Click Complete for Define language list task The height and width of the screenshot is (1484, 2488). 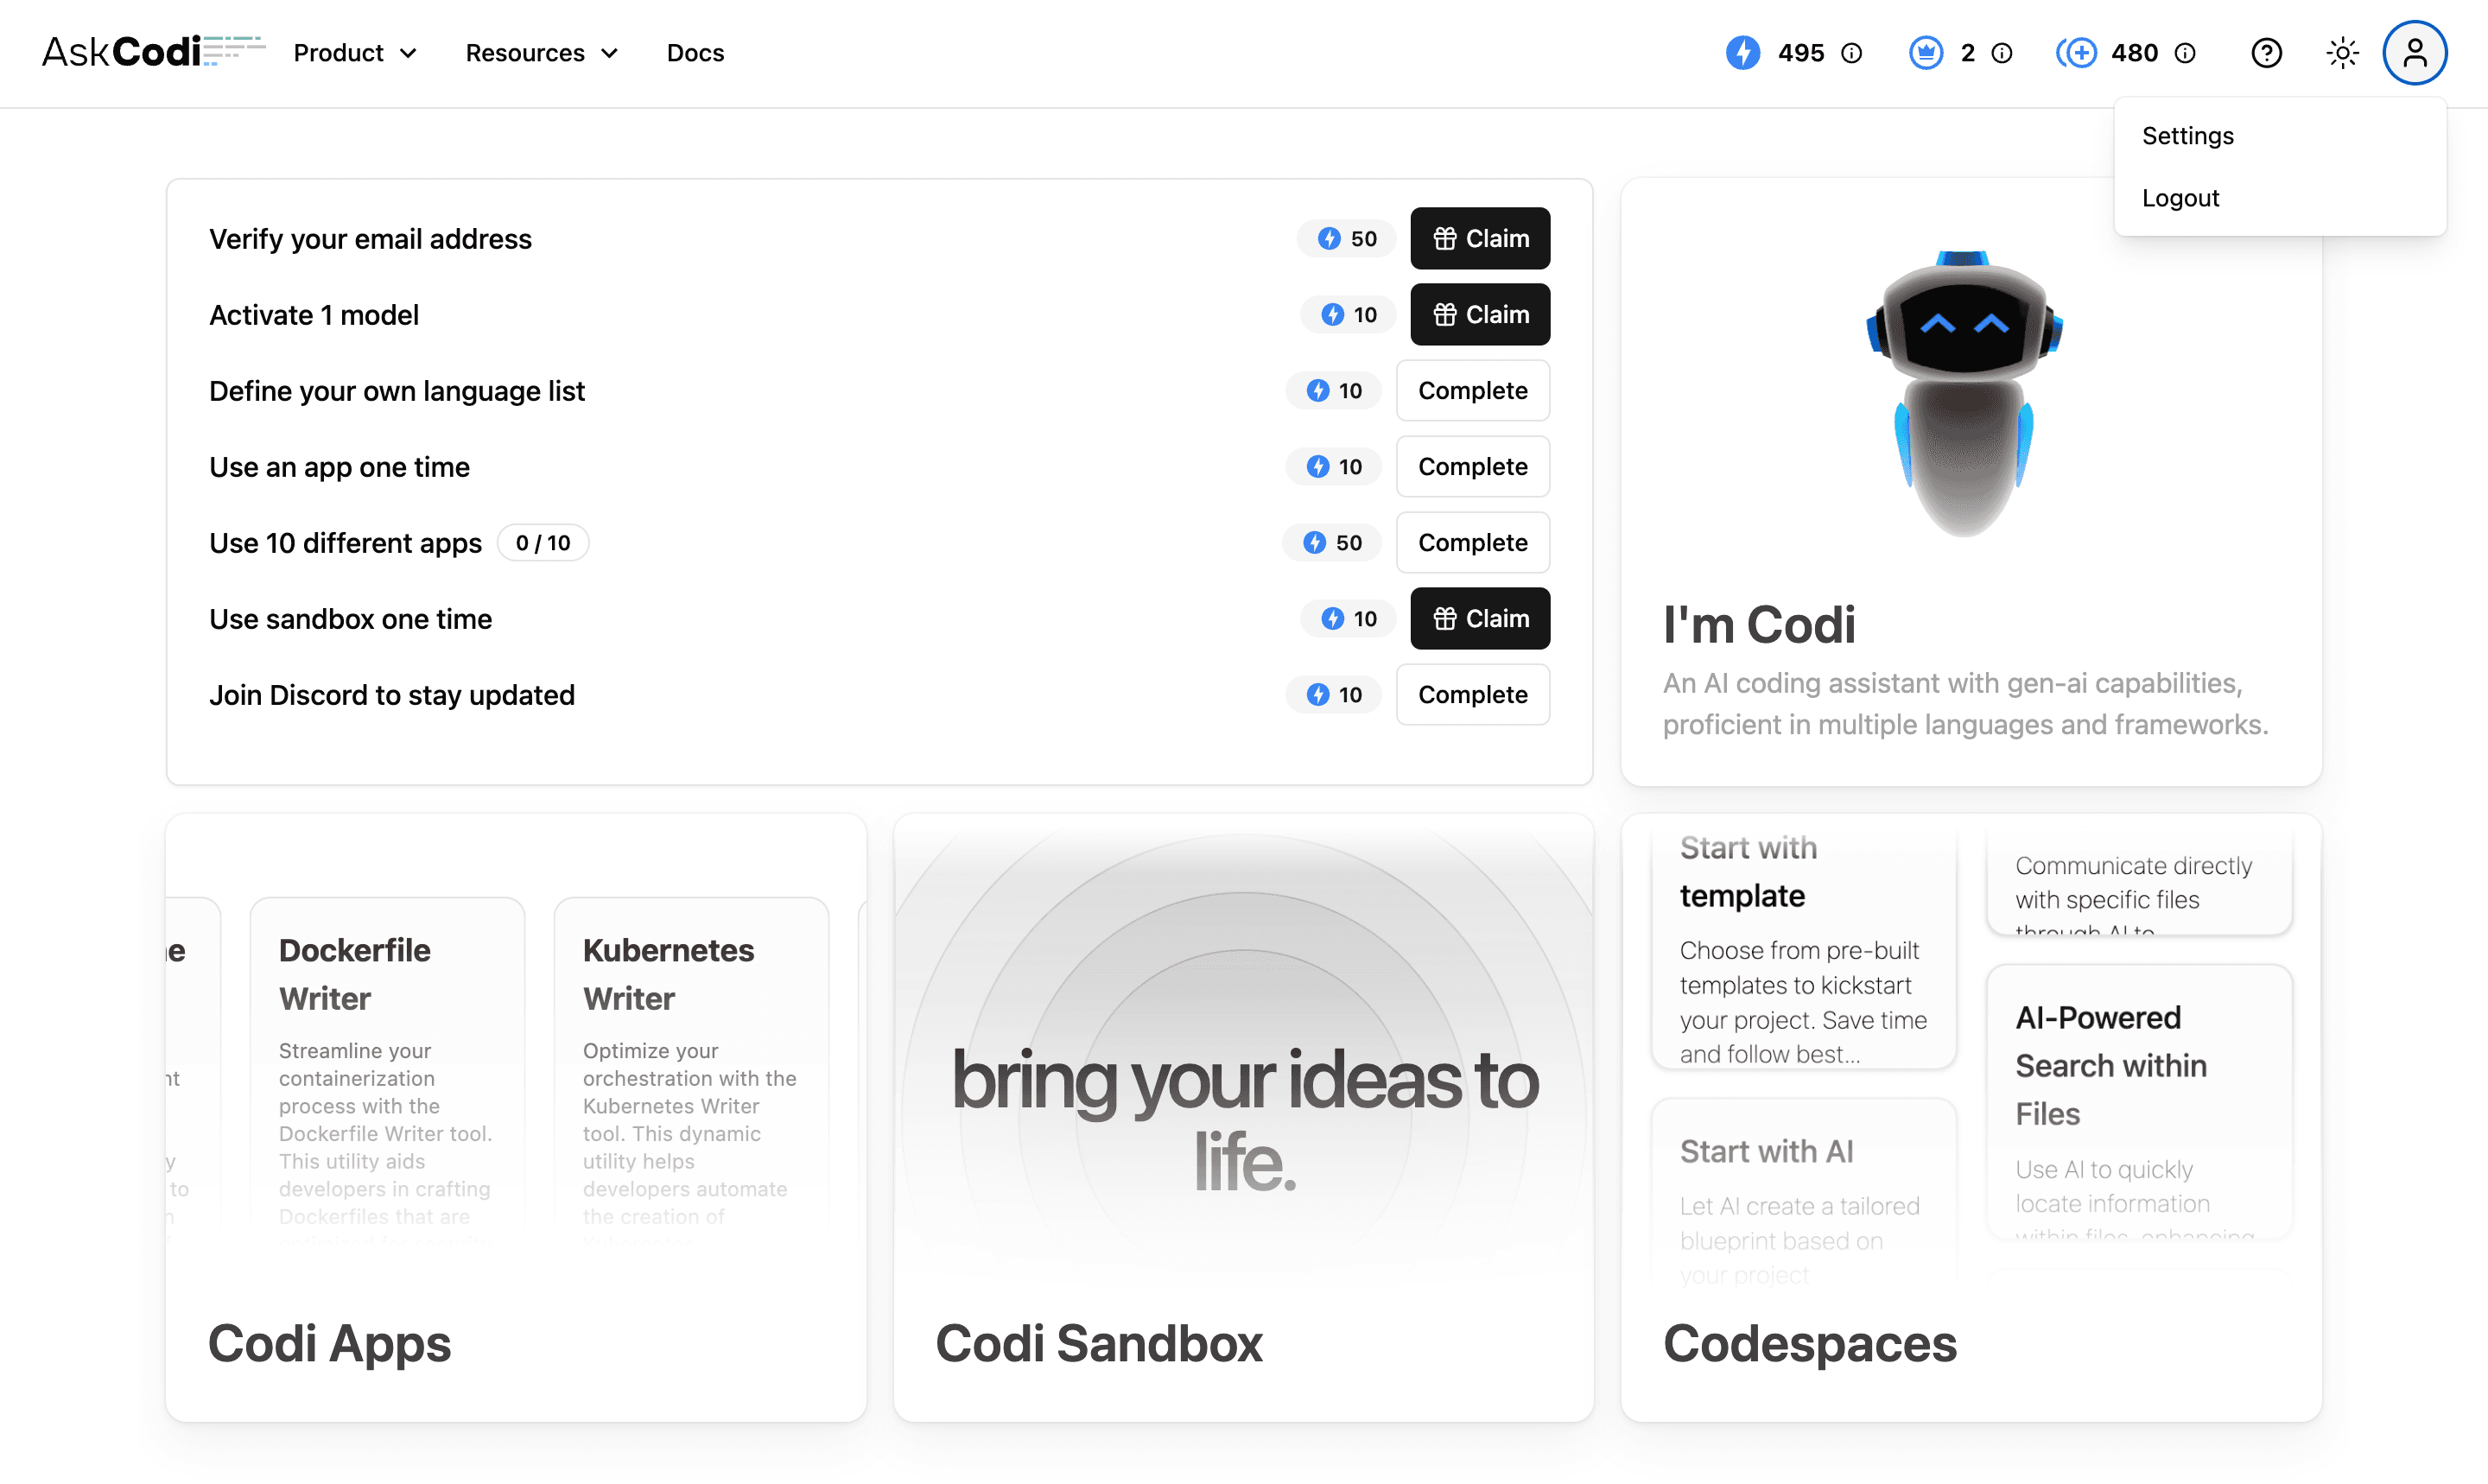coord(1472,390)
